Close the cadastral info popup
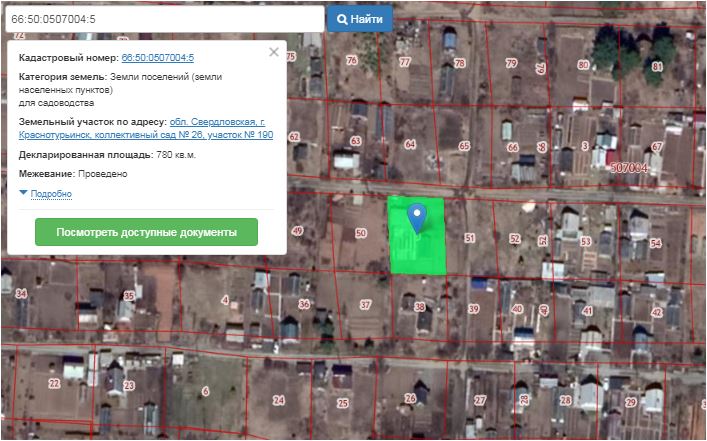This screenshot has width=707, height=441. (274, 52)
